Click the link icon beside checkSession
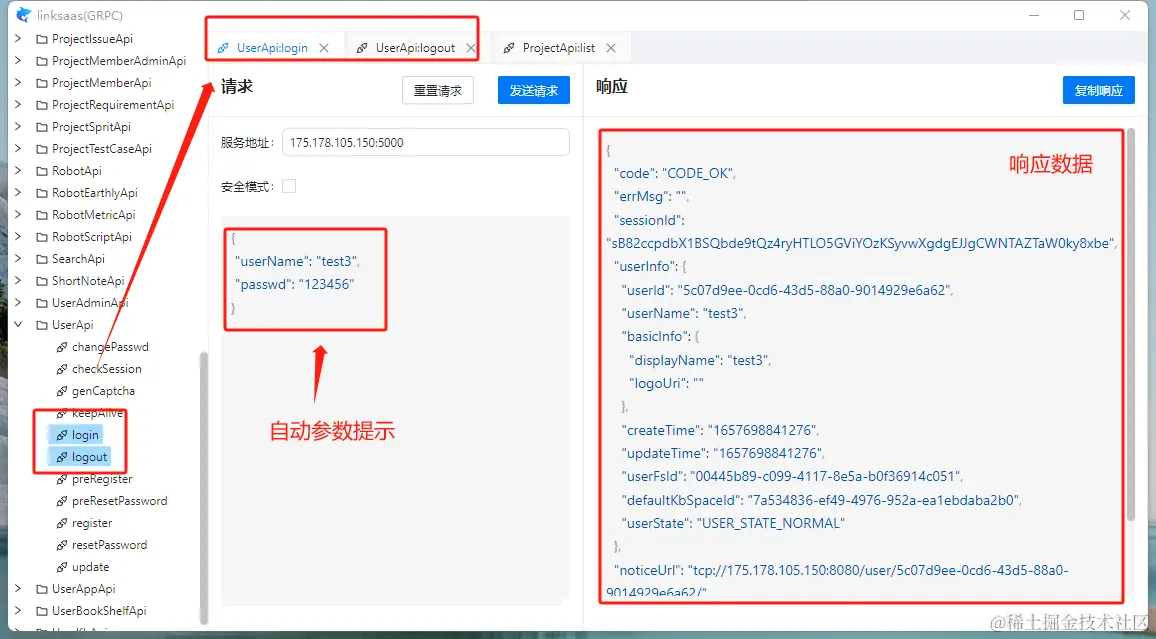This screenshot has width=1156, height=639. [x=62, y=369]
